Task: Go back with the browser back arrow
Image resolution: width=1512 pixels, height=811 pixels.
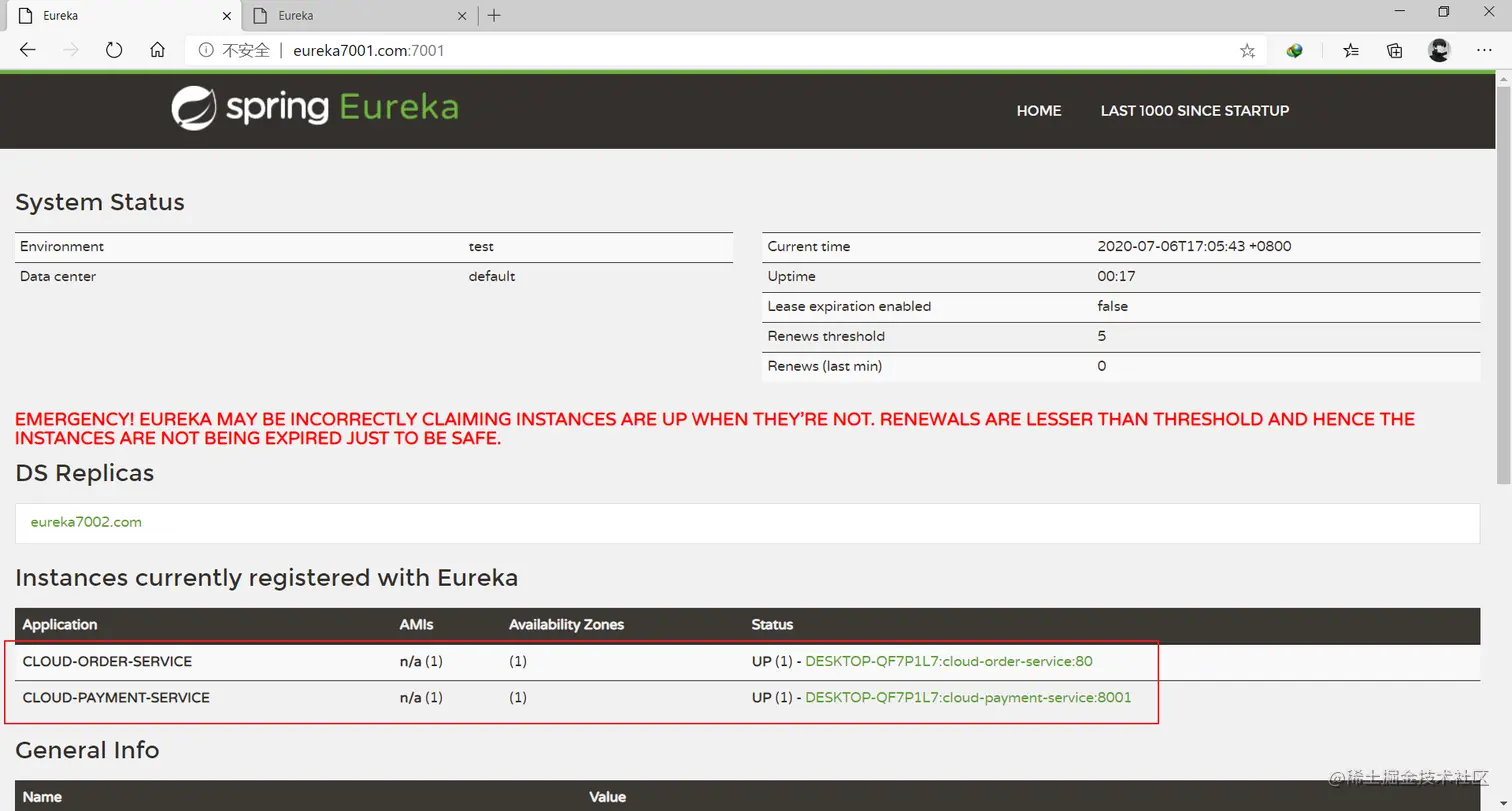Action: 27,50
